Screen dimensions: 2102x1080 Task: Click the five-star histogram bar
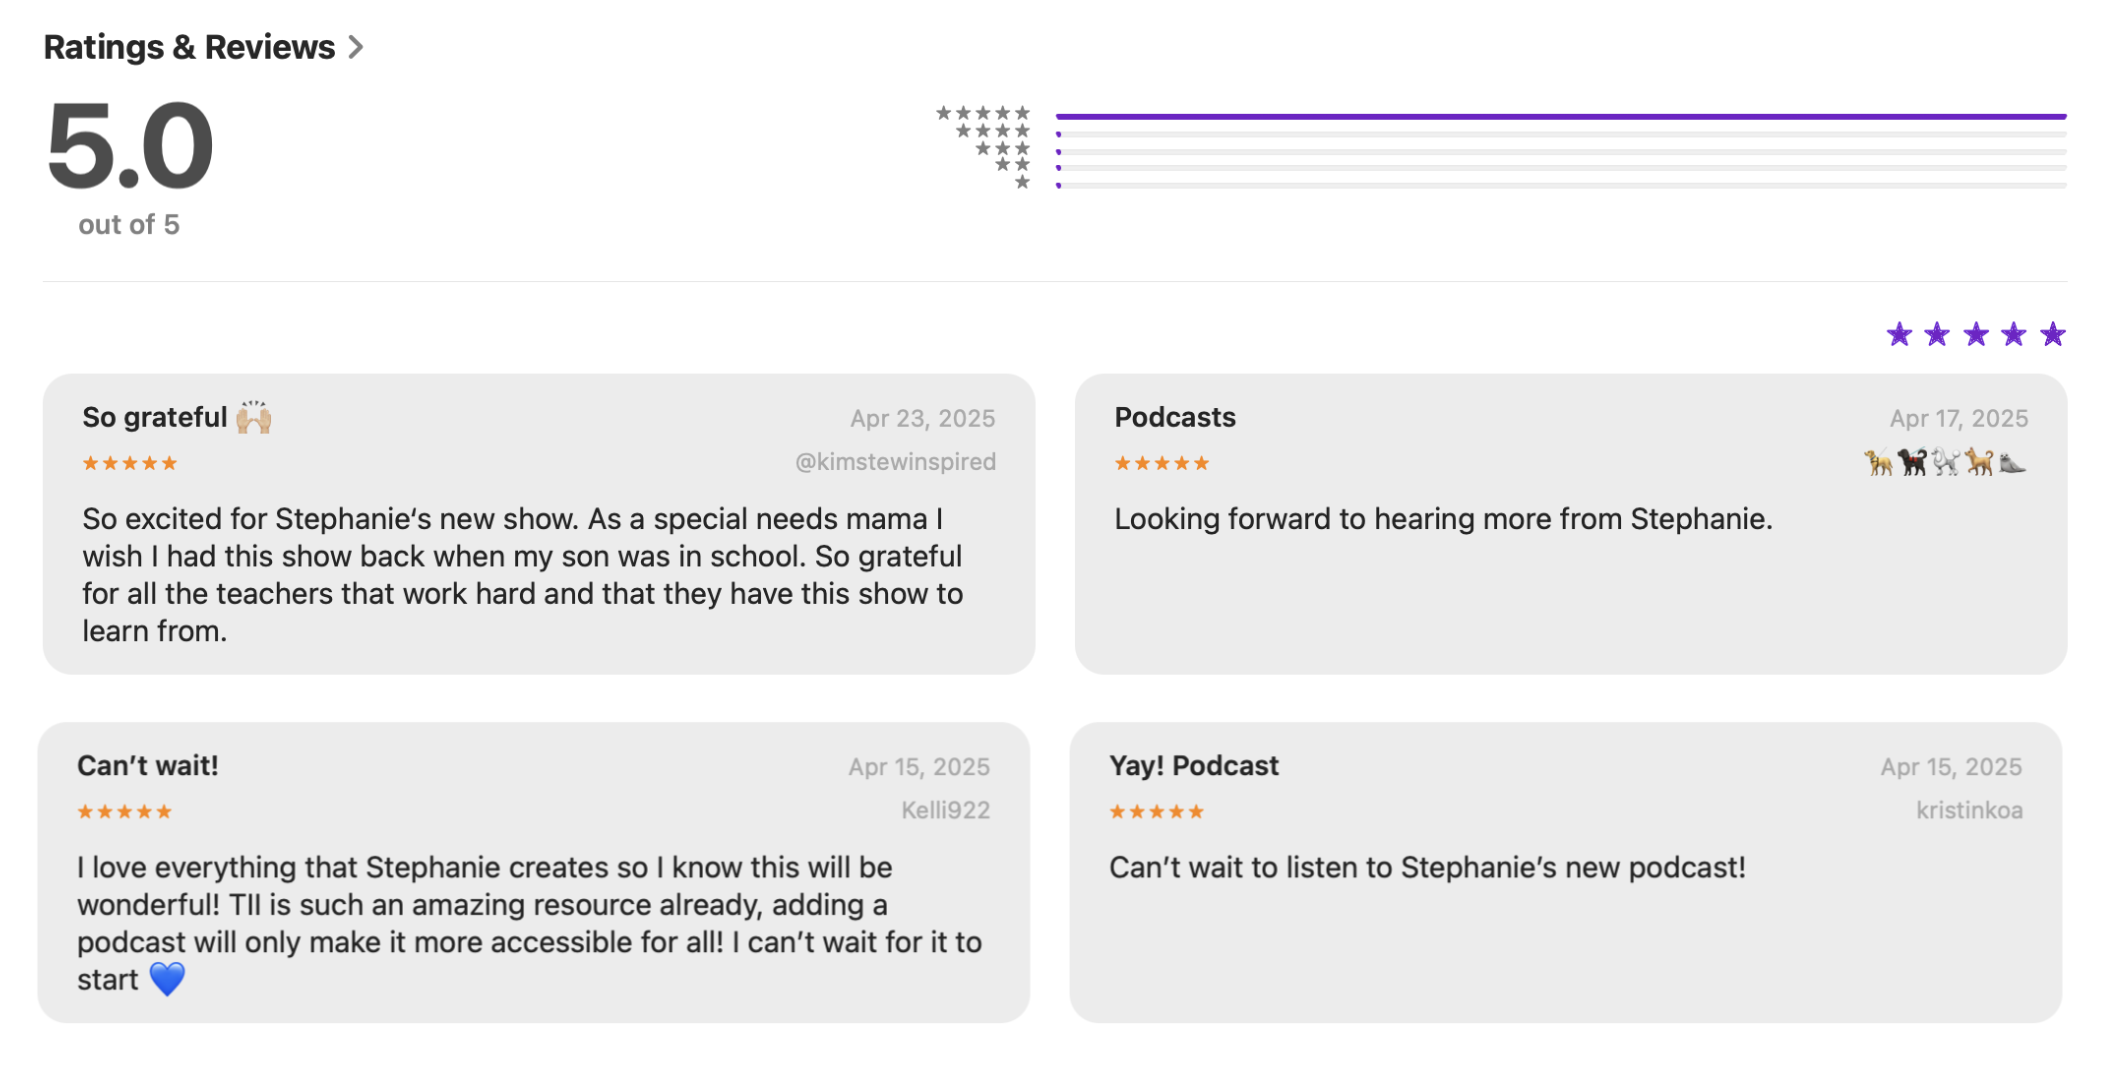(1560, 117)
